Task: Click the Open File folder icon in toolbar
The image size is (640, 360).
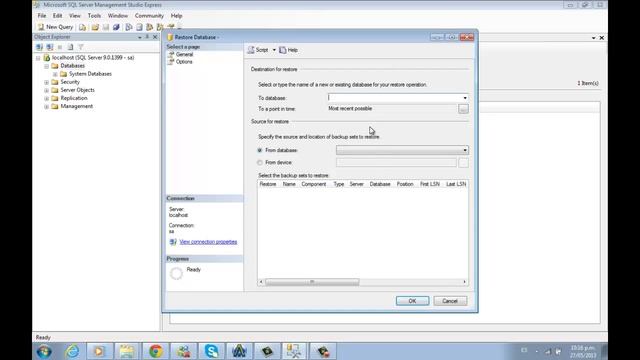Action: click(95, 27)
